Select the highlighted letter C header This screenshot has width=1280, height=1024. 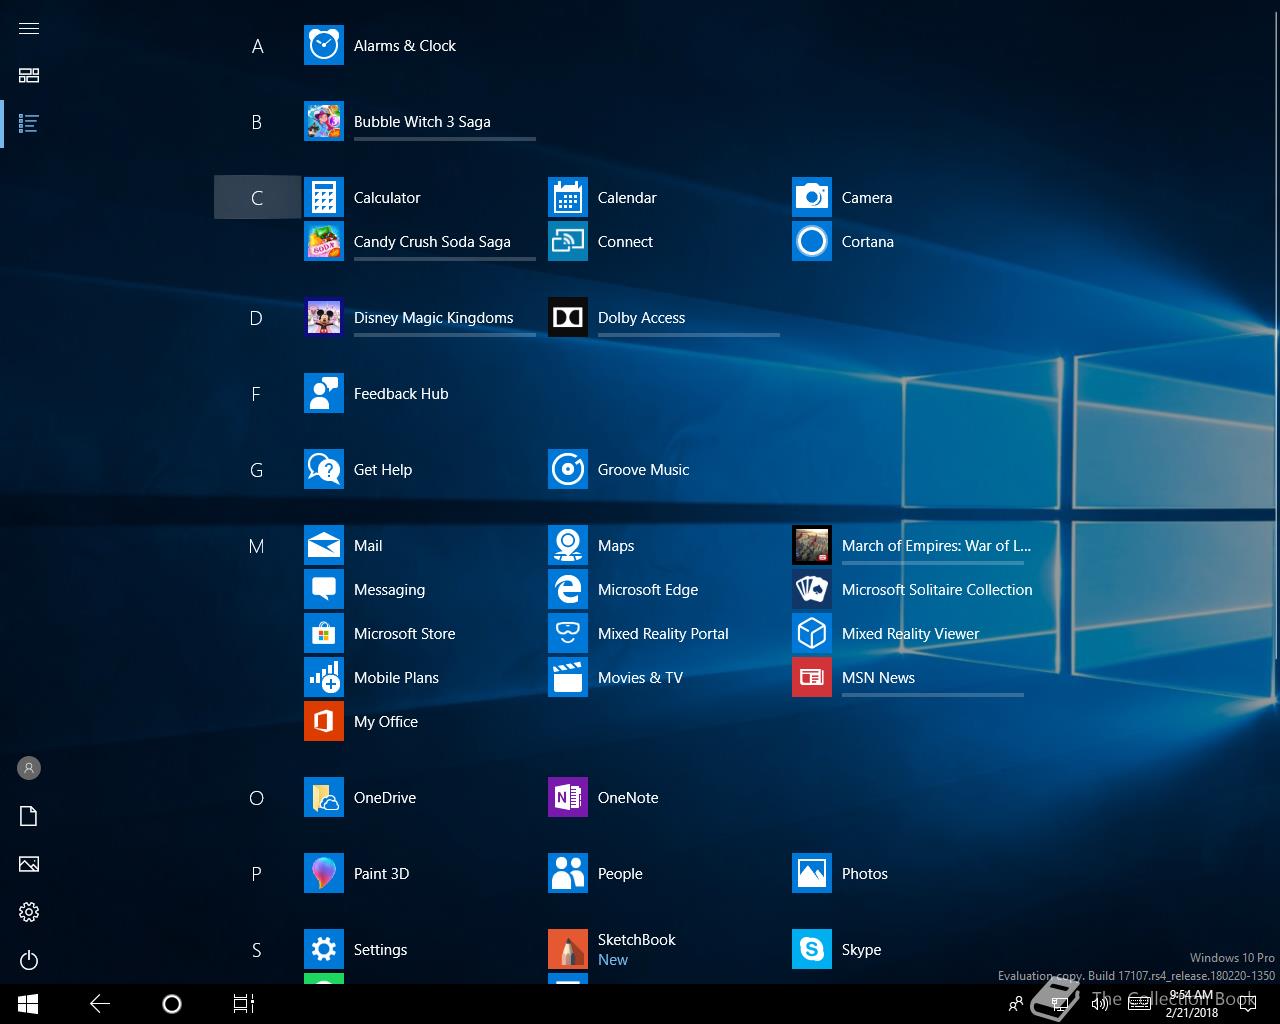coord(257,198)
